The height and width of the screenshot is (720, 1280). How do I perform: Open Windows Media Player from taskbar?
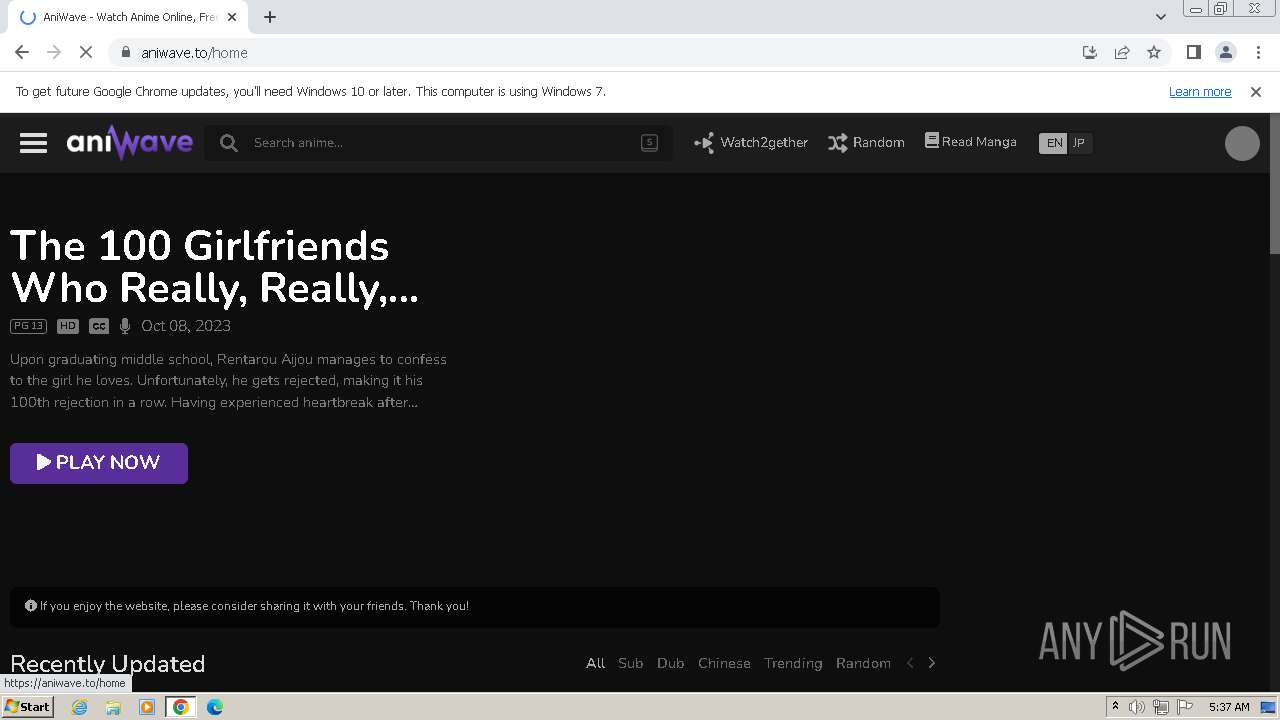(147, 707)
